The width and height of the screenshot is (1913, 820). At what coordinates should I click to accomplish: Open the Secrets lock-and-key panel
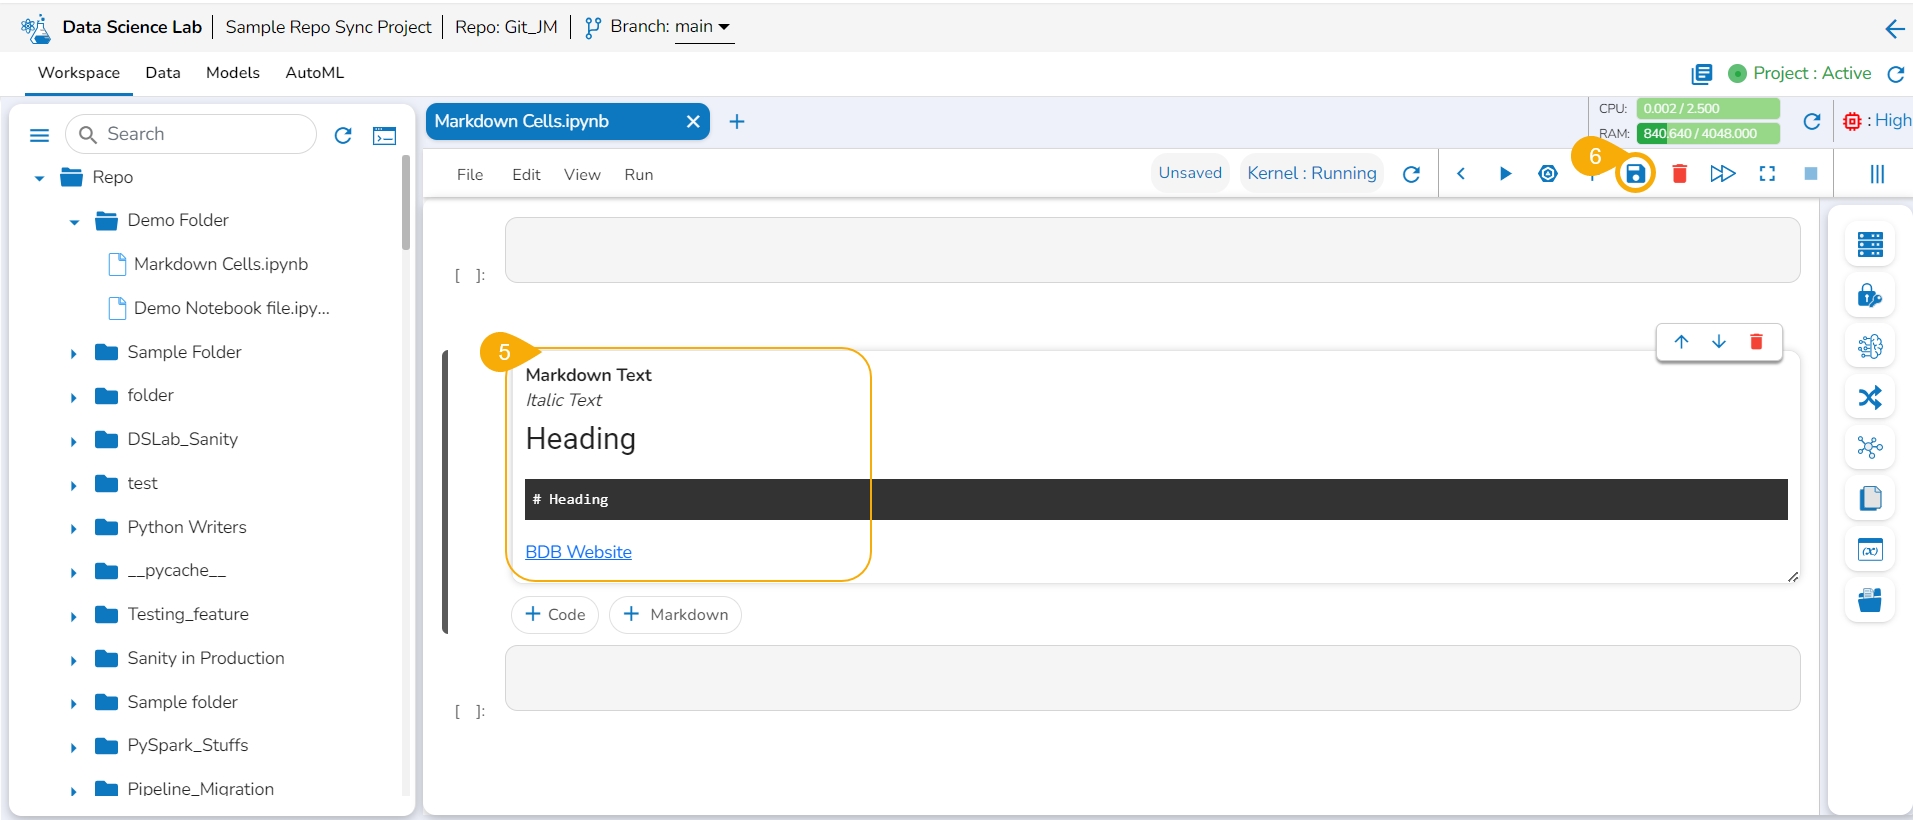(x=1870, y=295)
